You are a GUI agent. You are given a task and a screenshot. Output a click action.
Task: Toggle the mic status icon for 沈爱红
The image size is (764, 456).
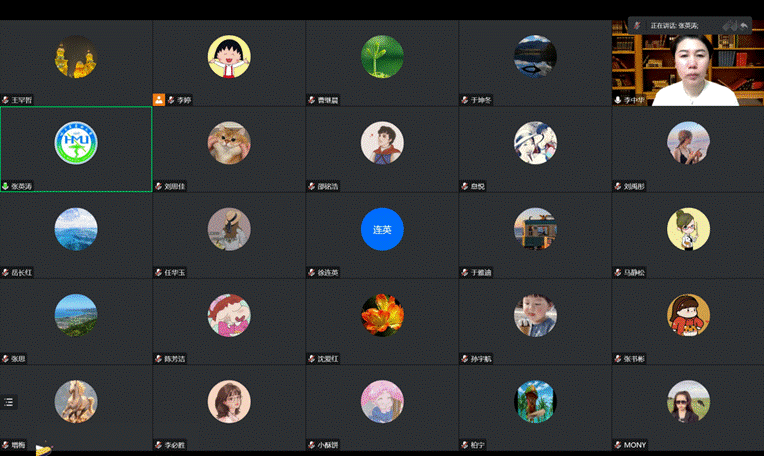tap(311, 358)
